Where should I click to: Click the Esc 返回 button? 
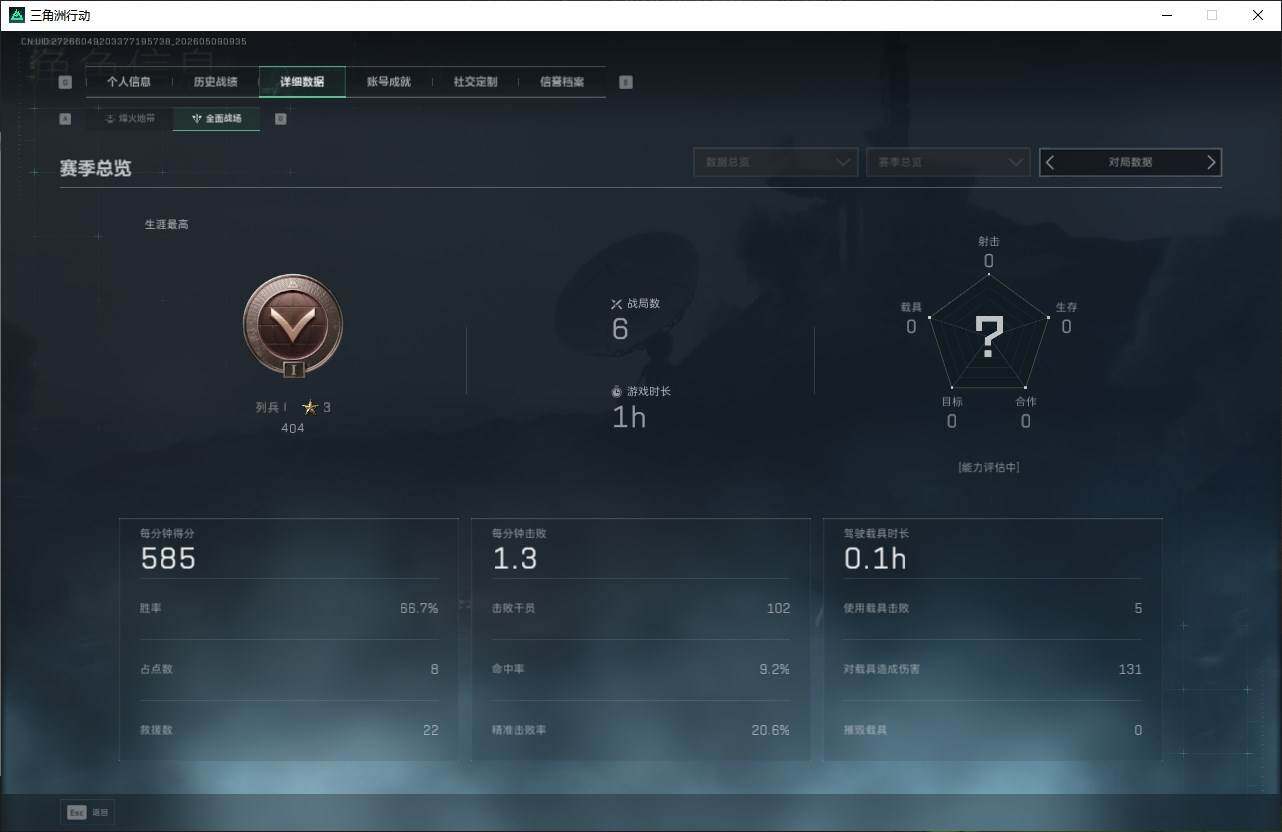(x=88, y=812)
